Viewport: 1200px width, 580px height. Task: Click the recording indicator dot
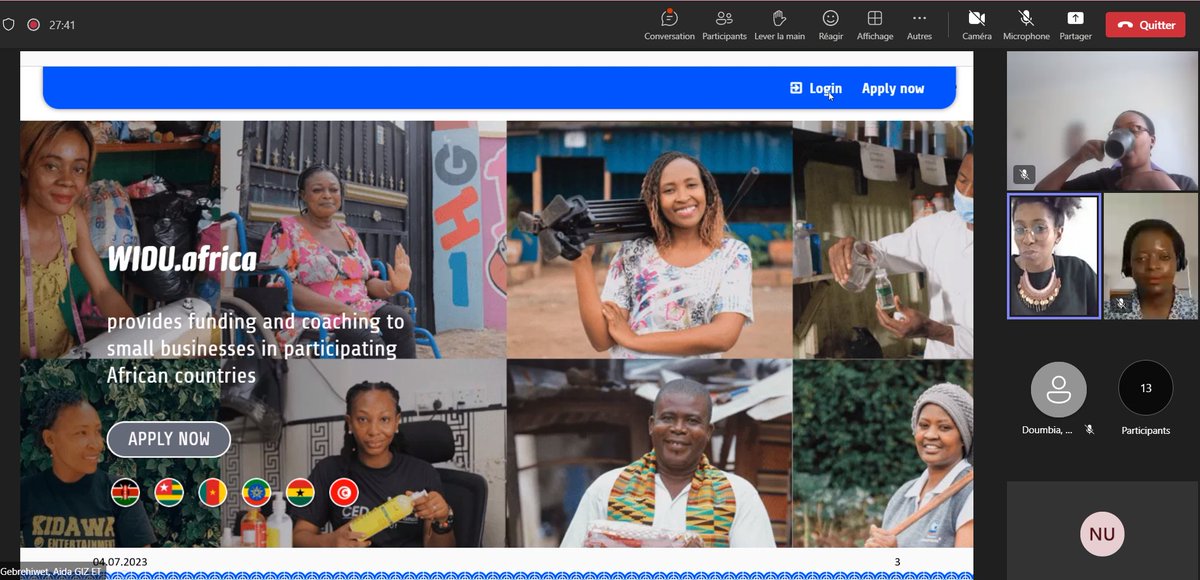(x=33, y=24)
